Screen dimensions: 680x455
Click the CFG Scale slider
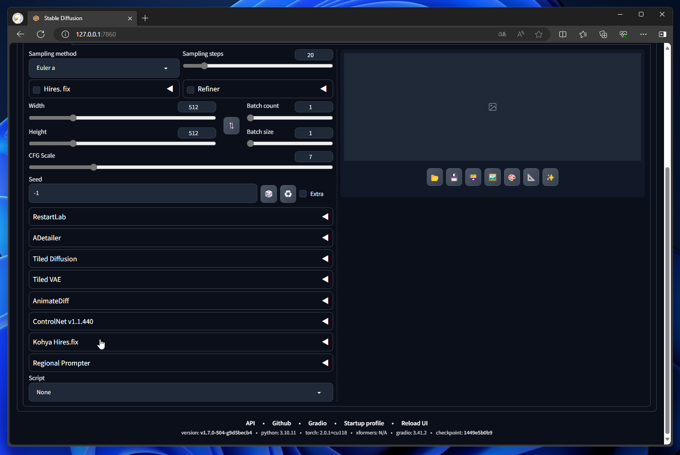pos(180,167)
